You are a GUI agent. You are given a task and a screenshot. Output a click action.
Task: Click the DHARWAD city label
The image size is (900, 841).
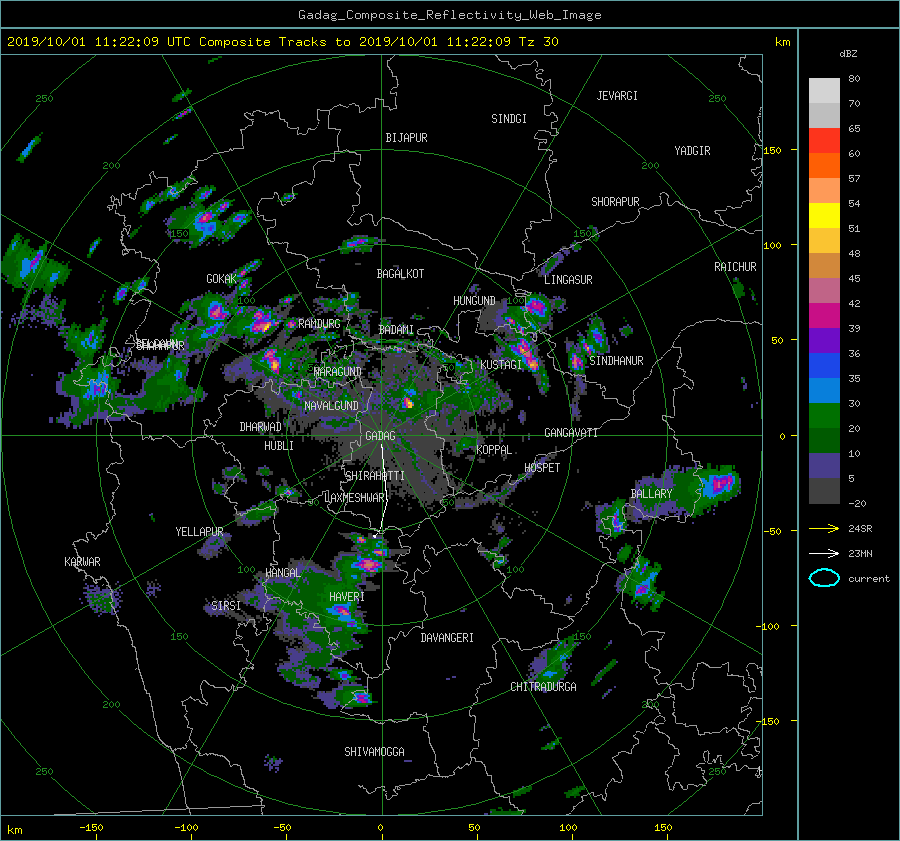(x=261, y=427)
